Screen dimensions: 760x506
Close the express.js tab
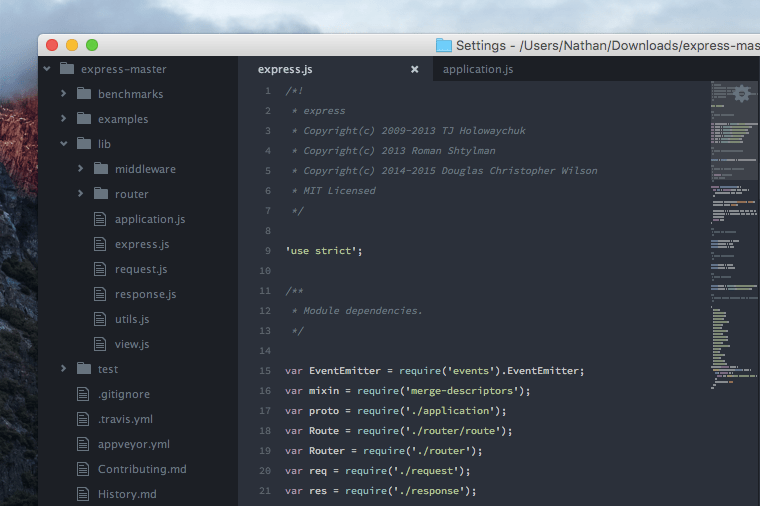414,69
